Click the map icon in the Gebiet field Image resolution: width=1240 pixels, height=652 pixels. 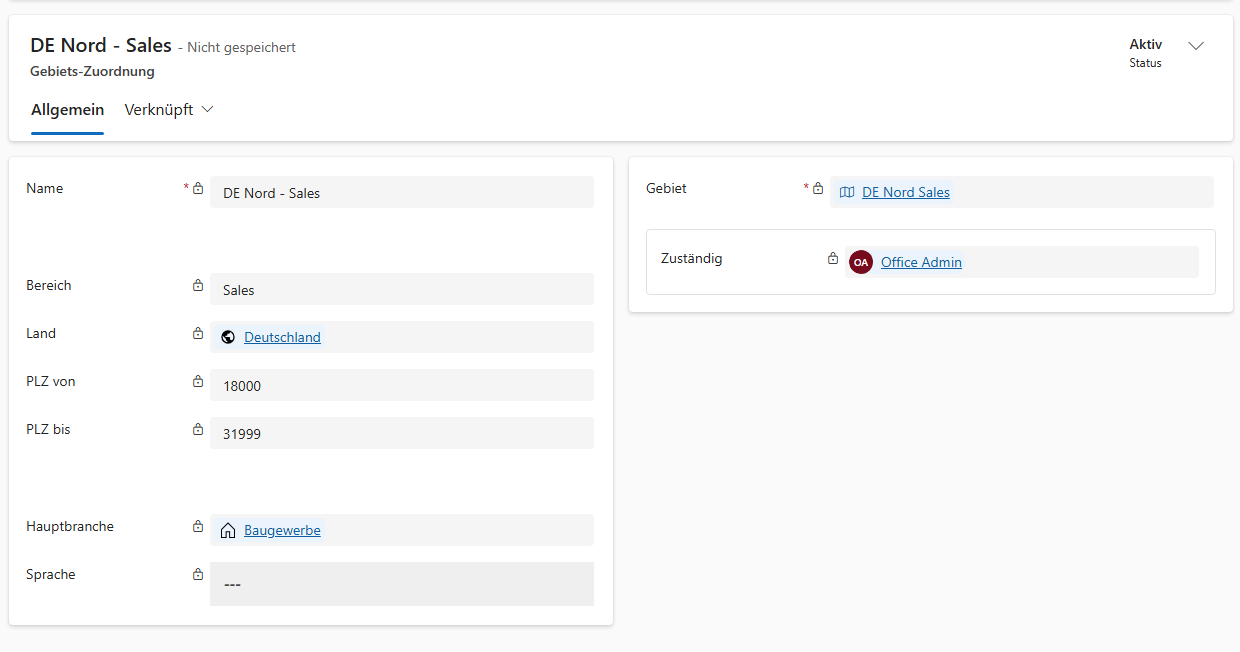point(847,193)
